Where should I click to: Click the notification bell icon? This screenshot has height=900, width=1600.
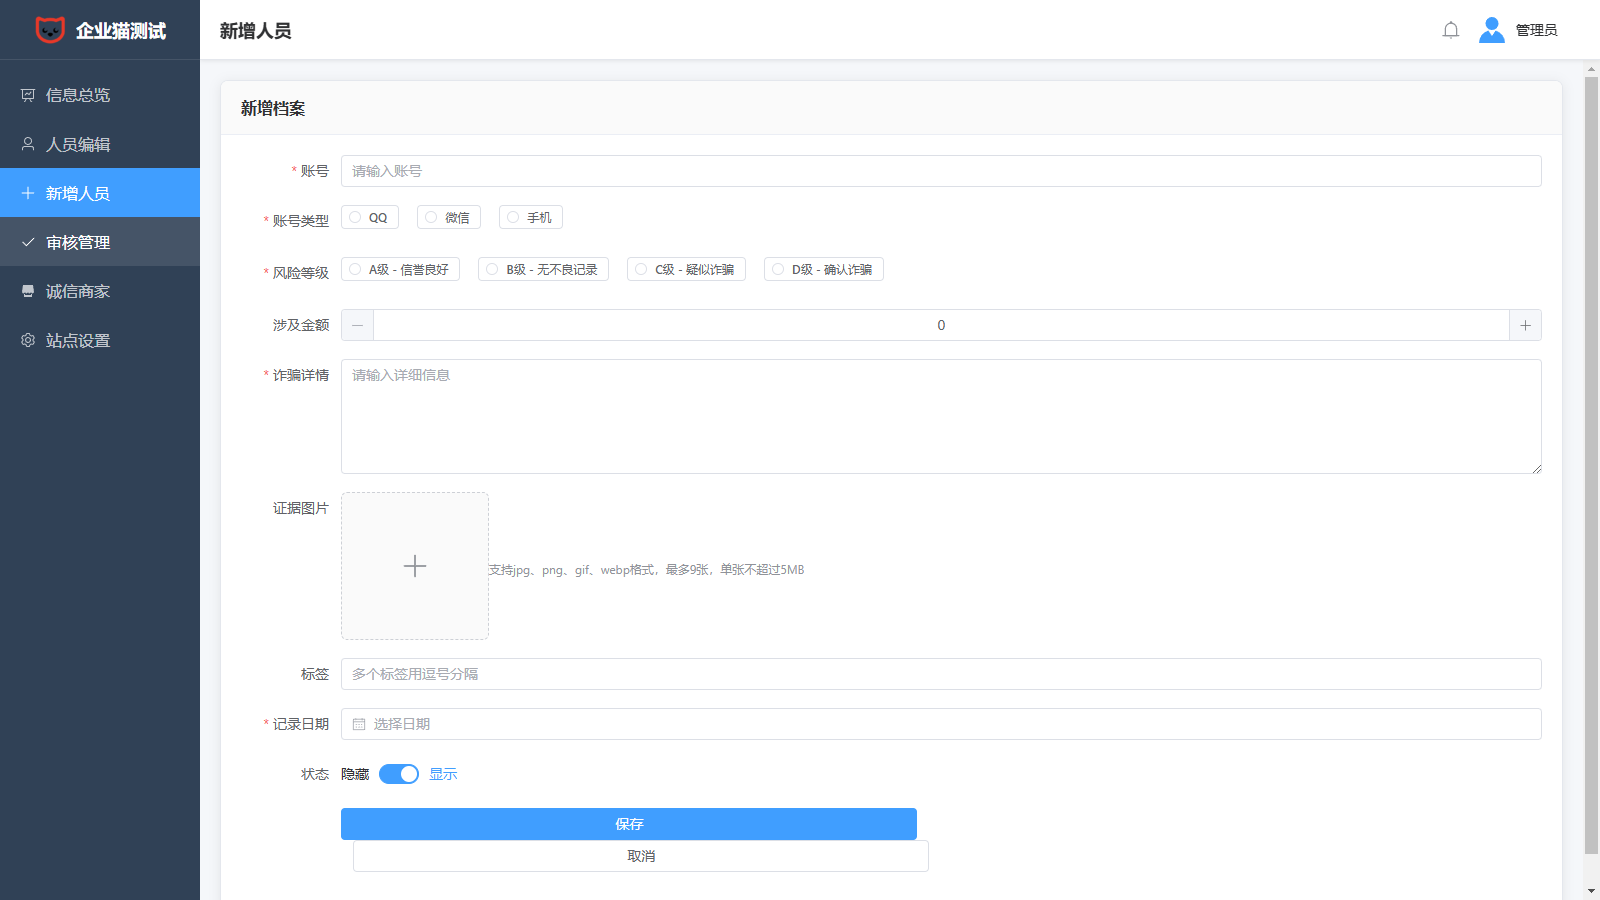click(x=1451, y=30)
